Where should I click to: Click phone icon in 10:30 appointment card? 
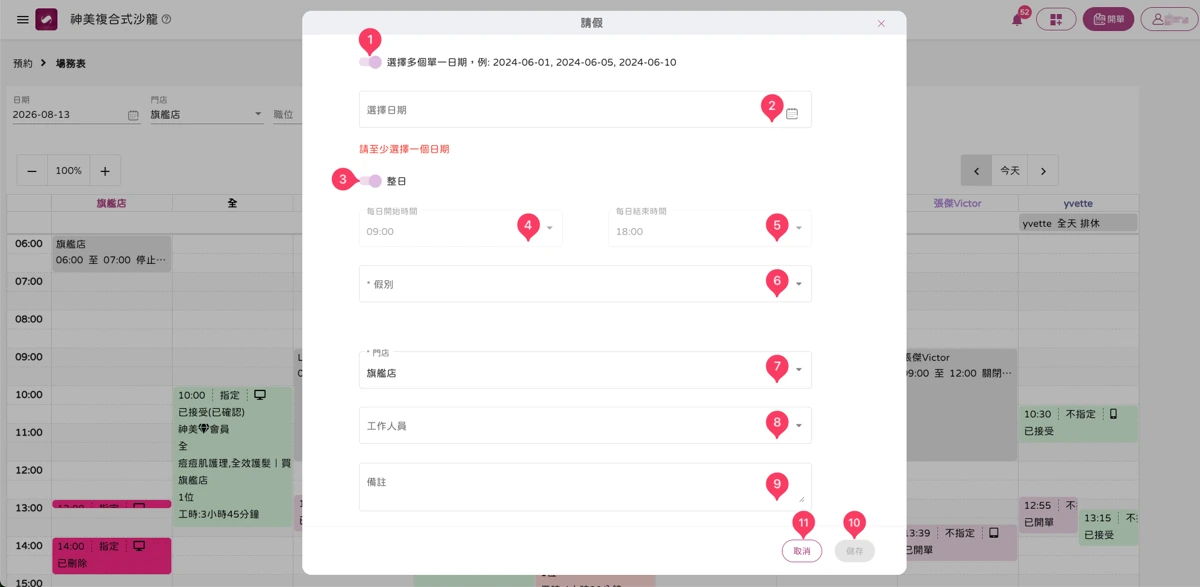1114,413
